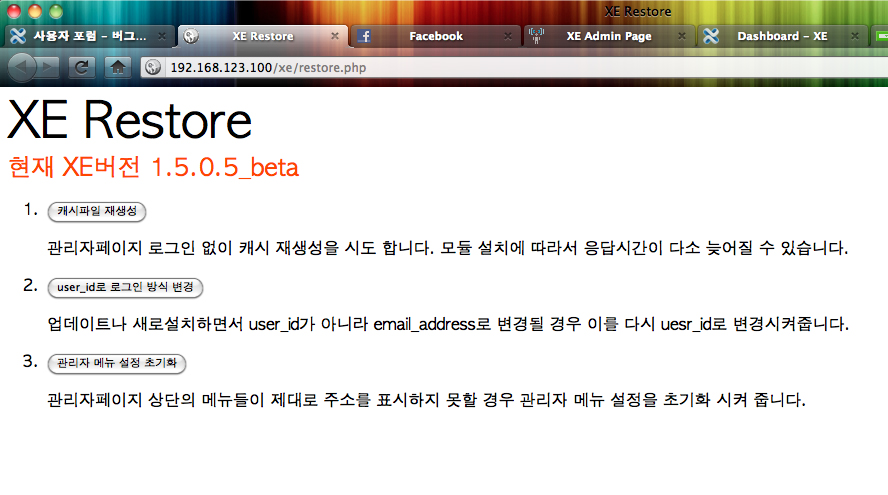Click the 관리자 메뉴 설정 초기화 button
The image size is (888, 495).
click(x=117, y=363)
